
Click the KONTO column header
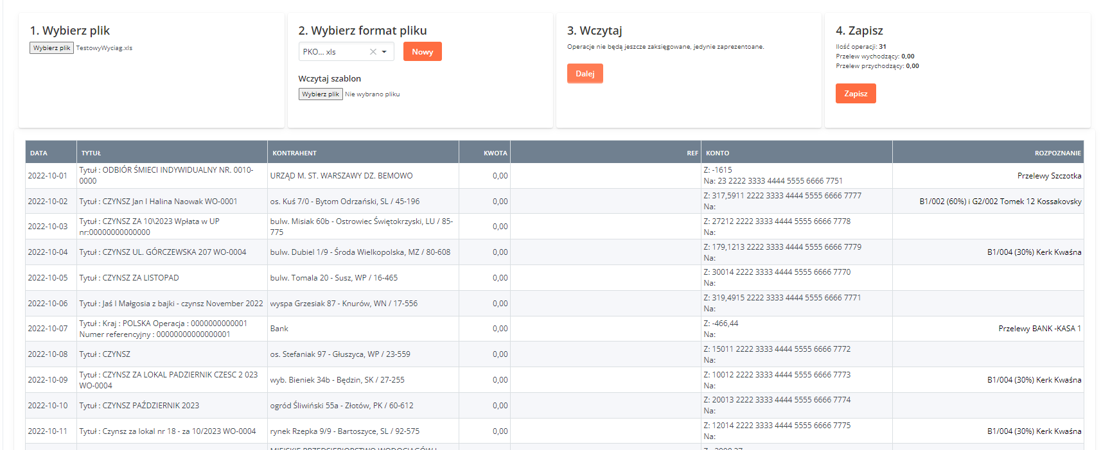(717, 153)
